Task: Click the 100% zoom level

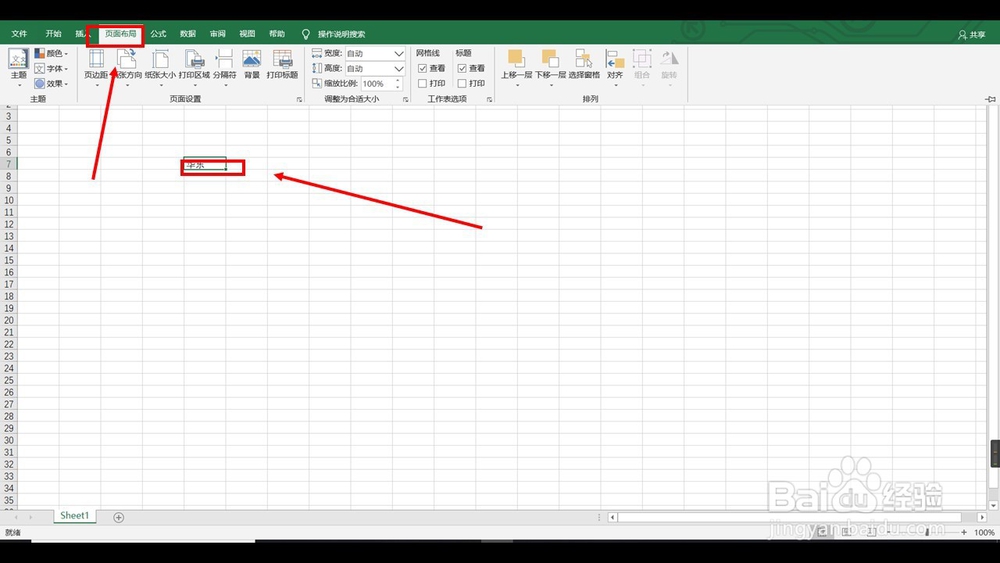Action: pyautogui.click(x=985, y=532)
